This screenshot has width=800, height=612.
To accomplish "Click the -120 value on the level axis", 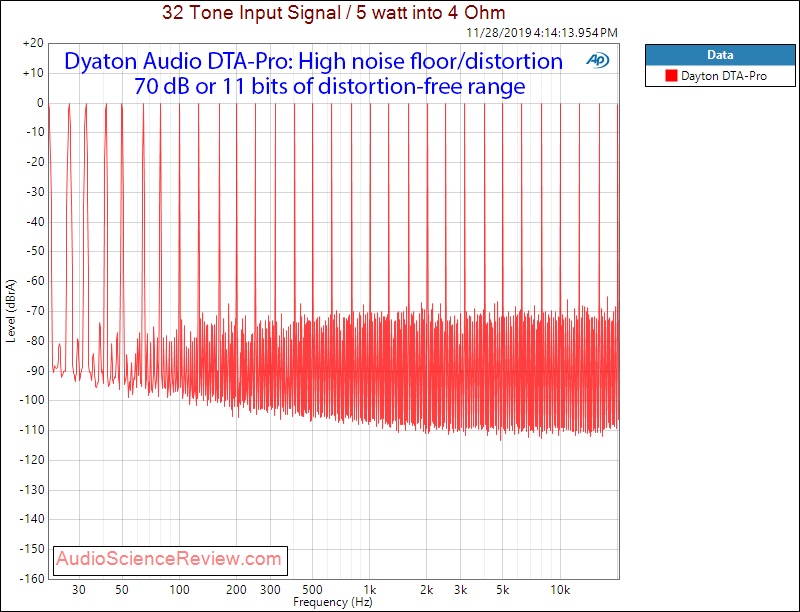I will 32,460.
